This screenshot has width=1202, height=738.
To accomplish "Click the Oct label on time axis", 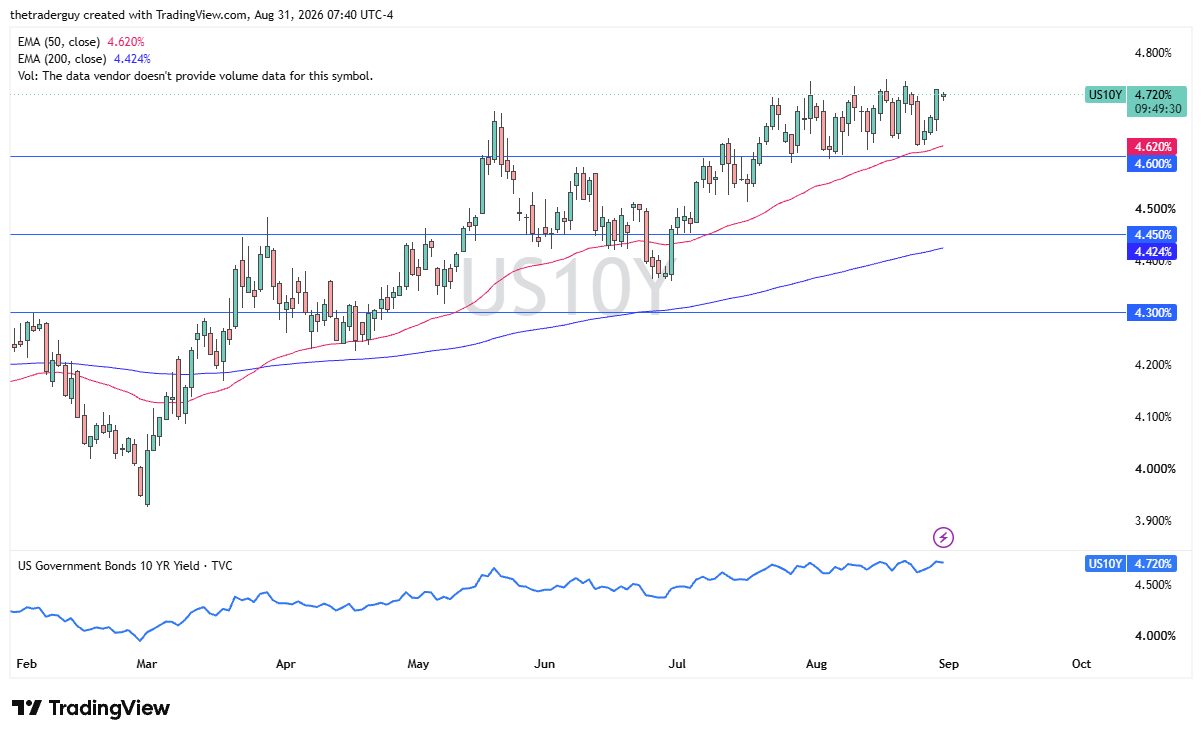I will (1081, 663).
